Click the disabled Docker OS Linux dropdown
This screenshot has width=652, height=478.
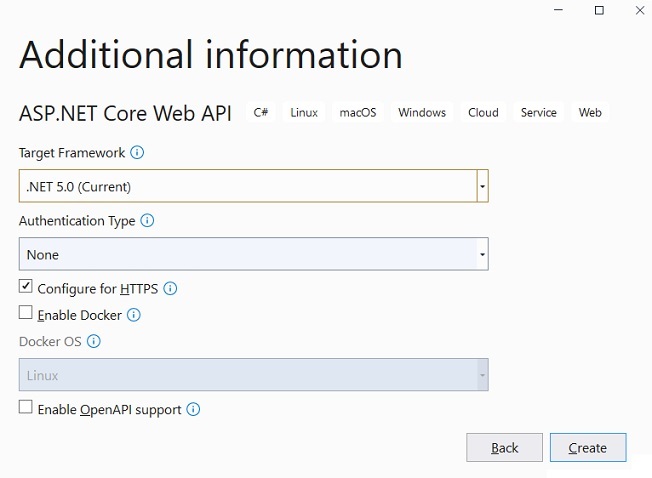[254, 375]
